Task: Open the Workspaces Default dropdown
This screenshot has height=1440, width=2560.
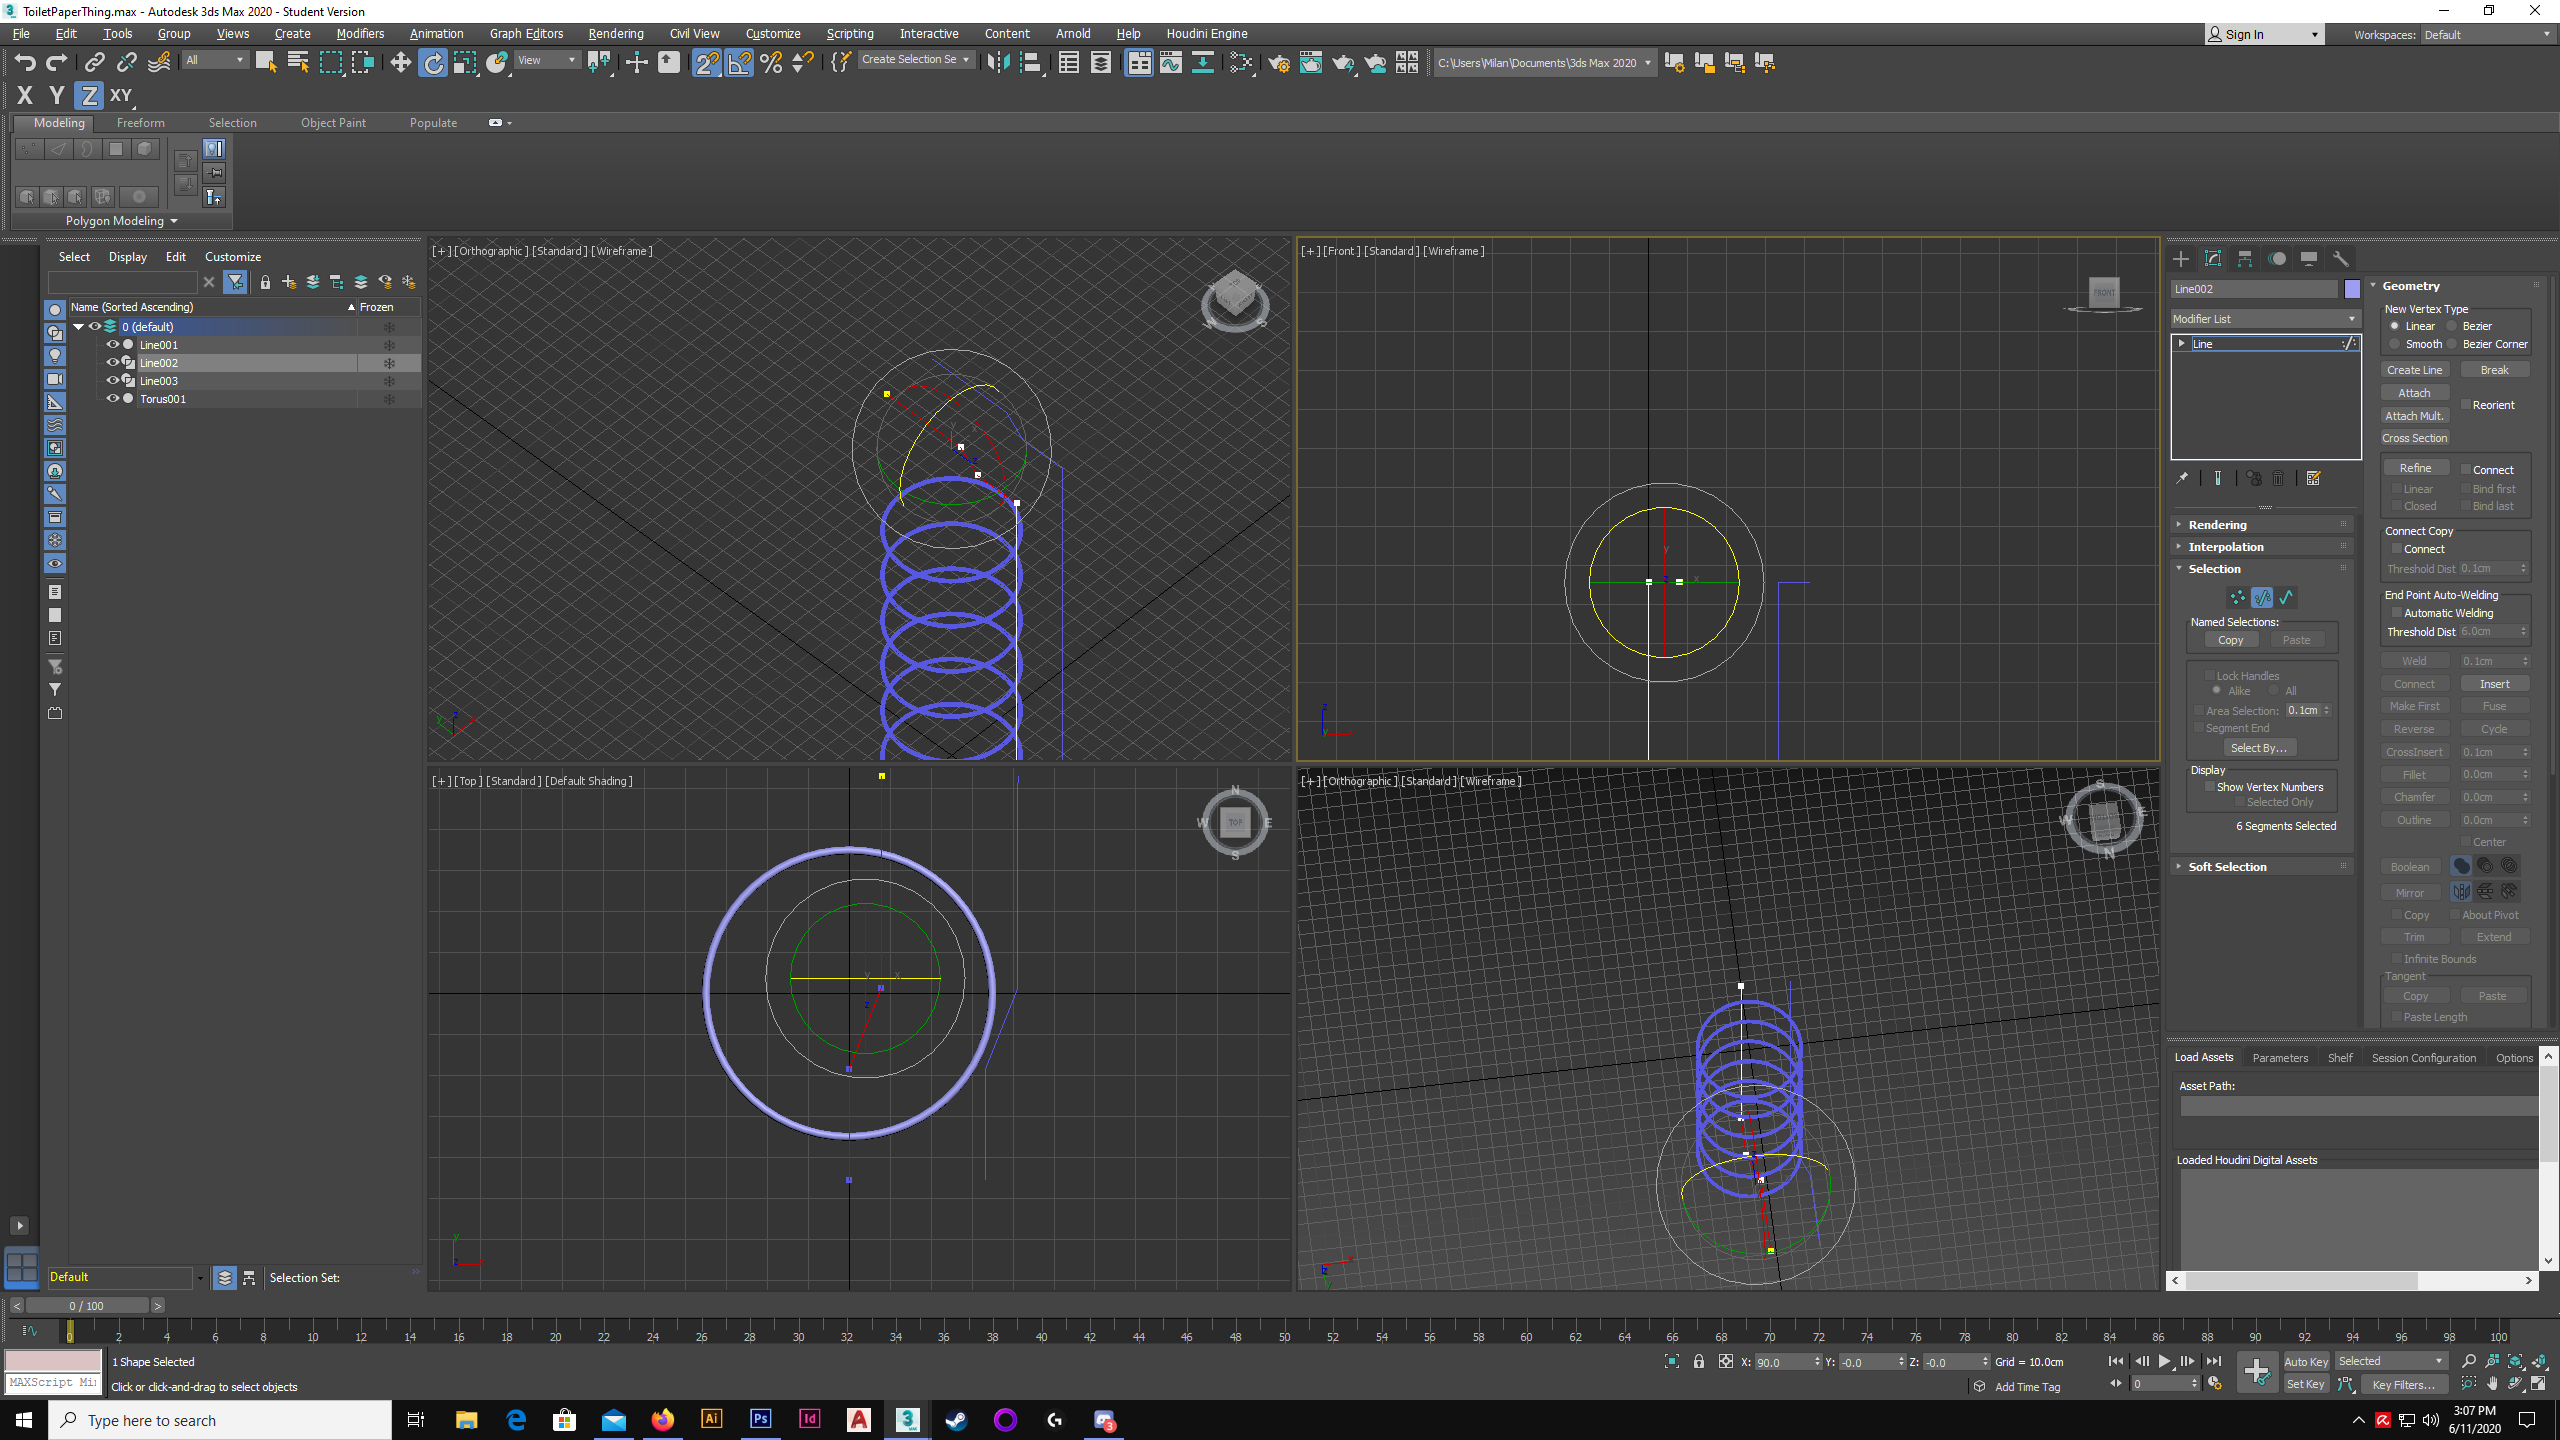Action: (x=2487, y=35)
